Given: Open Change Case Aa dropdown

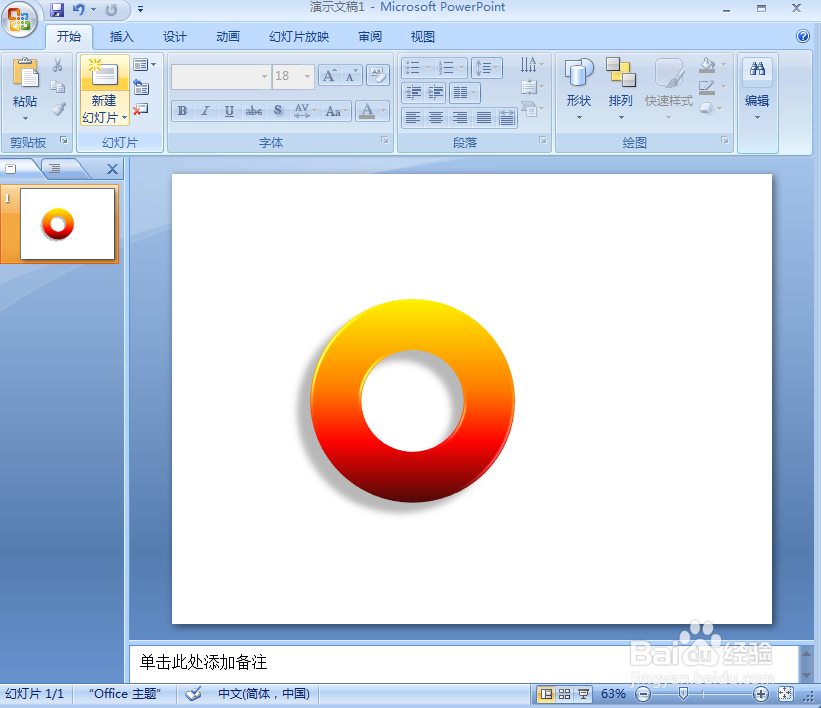Looking at the screenshot, I should coord(336,111).
